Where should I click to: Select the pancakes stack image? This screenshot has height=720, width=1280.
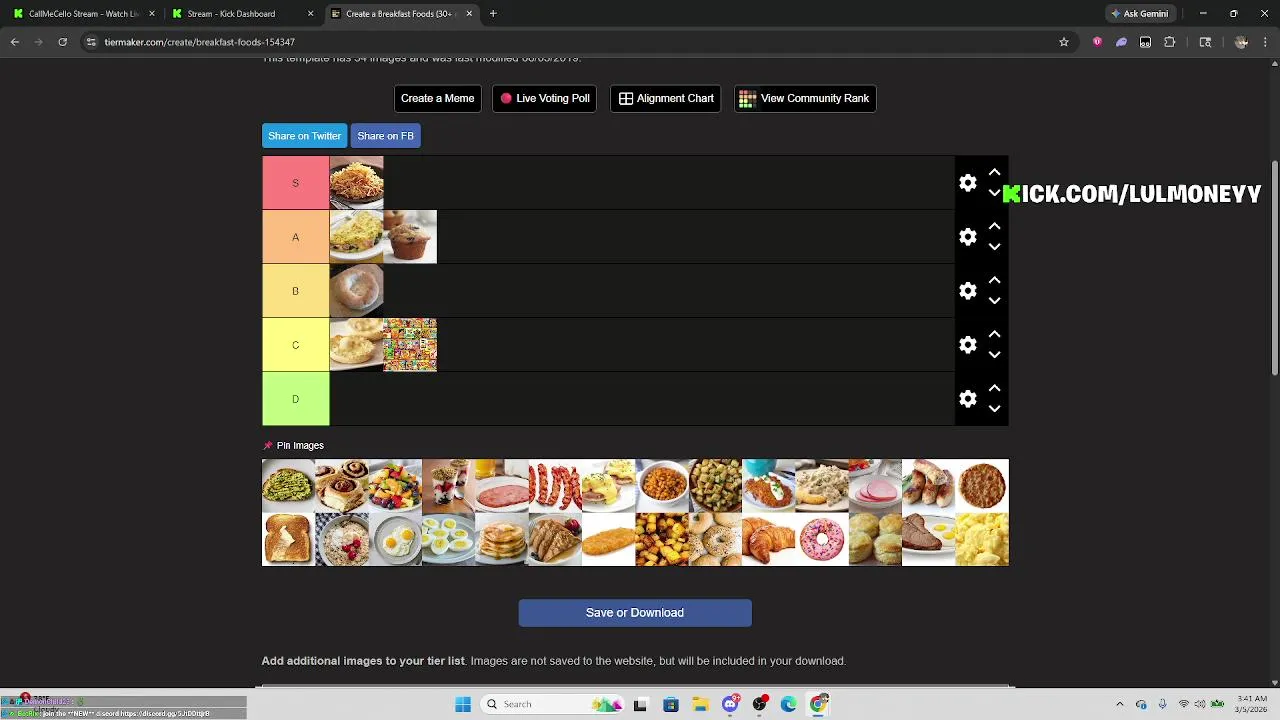point(502,540)
